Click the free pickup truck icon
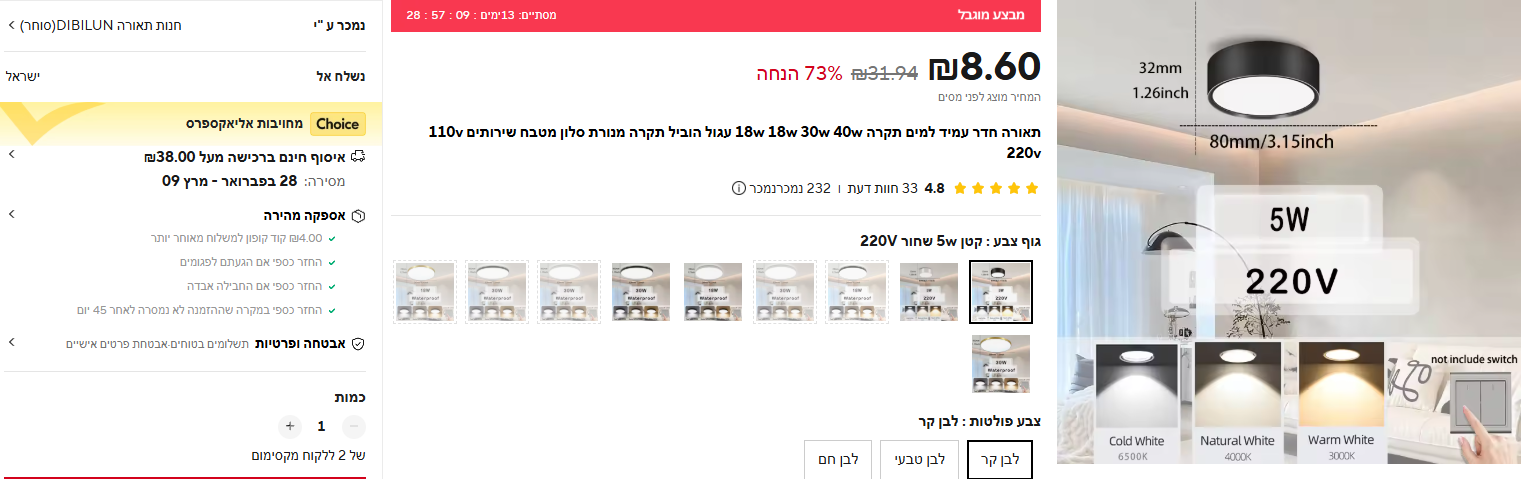Image resolution: width=1524 pixels, height=479 pixels. 359,157
